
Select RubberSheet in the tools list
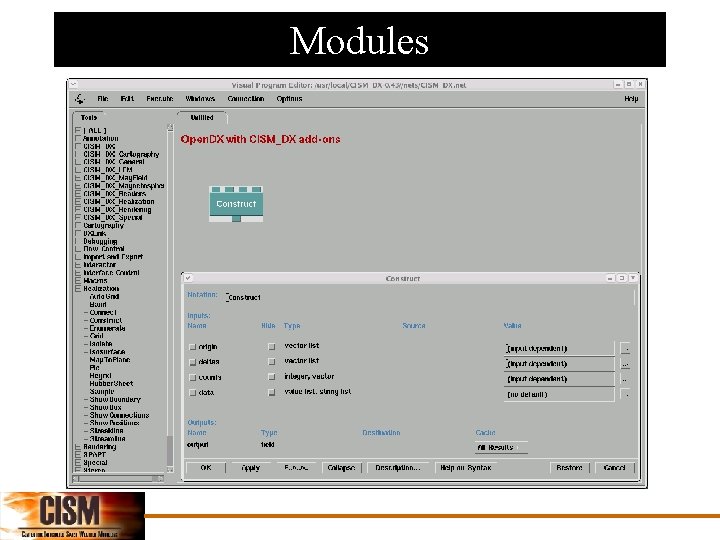[111, 383]
